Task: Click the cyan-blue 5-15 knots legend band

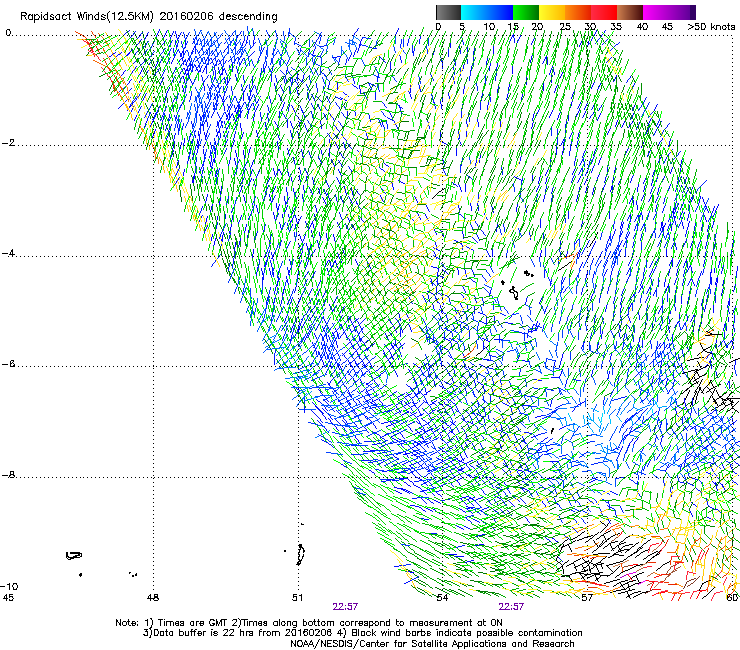Action: tap(487, 13)
